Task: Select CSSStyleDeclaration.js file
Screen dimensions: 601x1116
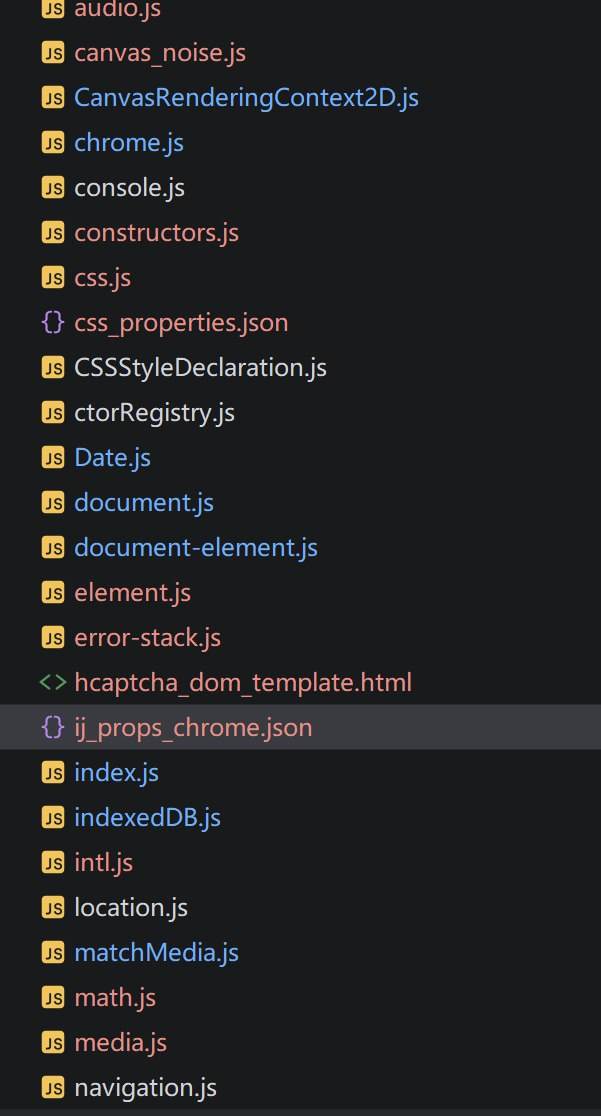Action: point(200,368)
